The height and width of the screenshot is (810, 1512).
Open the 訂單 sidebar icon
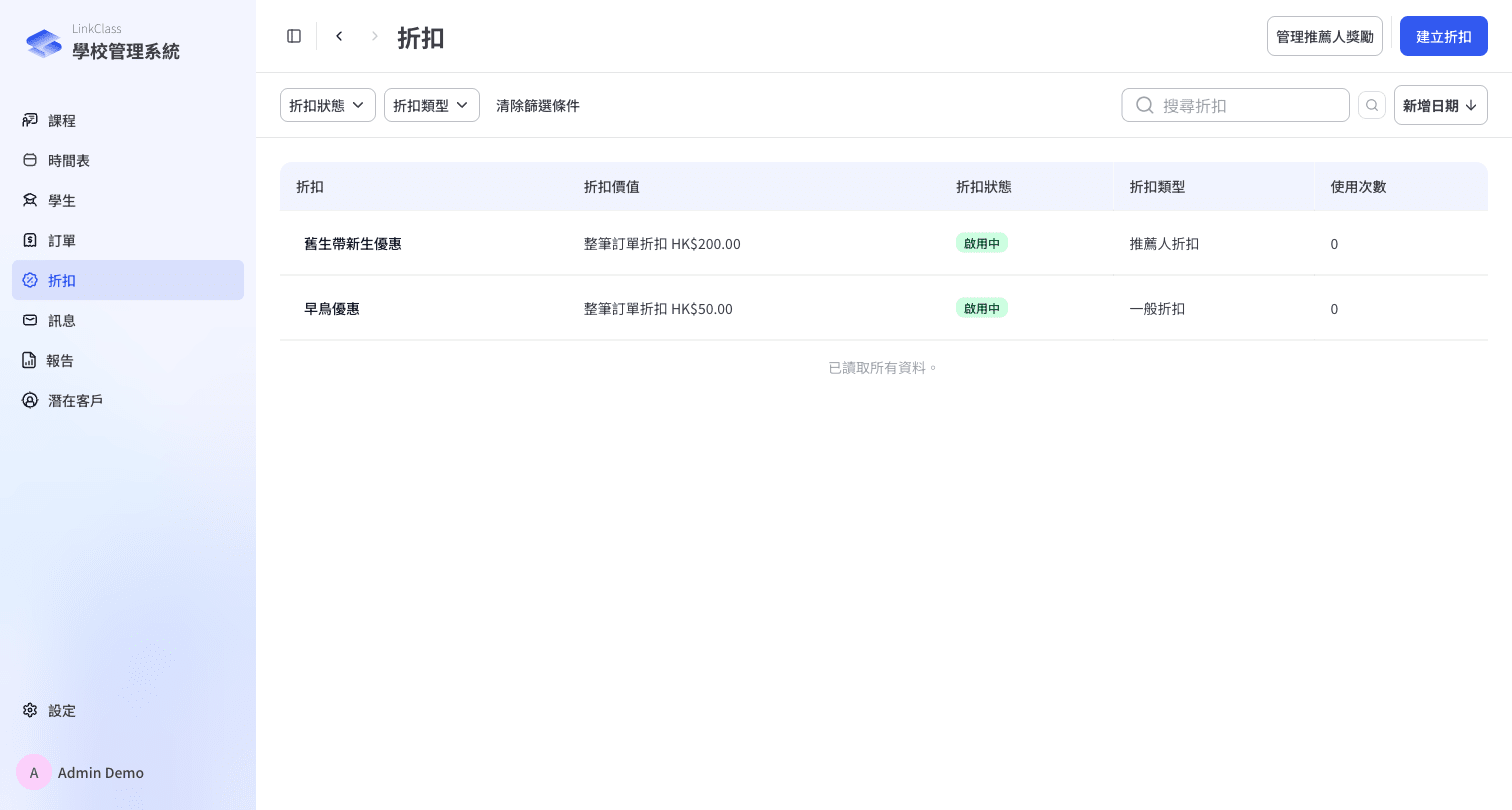30,240
